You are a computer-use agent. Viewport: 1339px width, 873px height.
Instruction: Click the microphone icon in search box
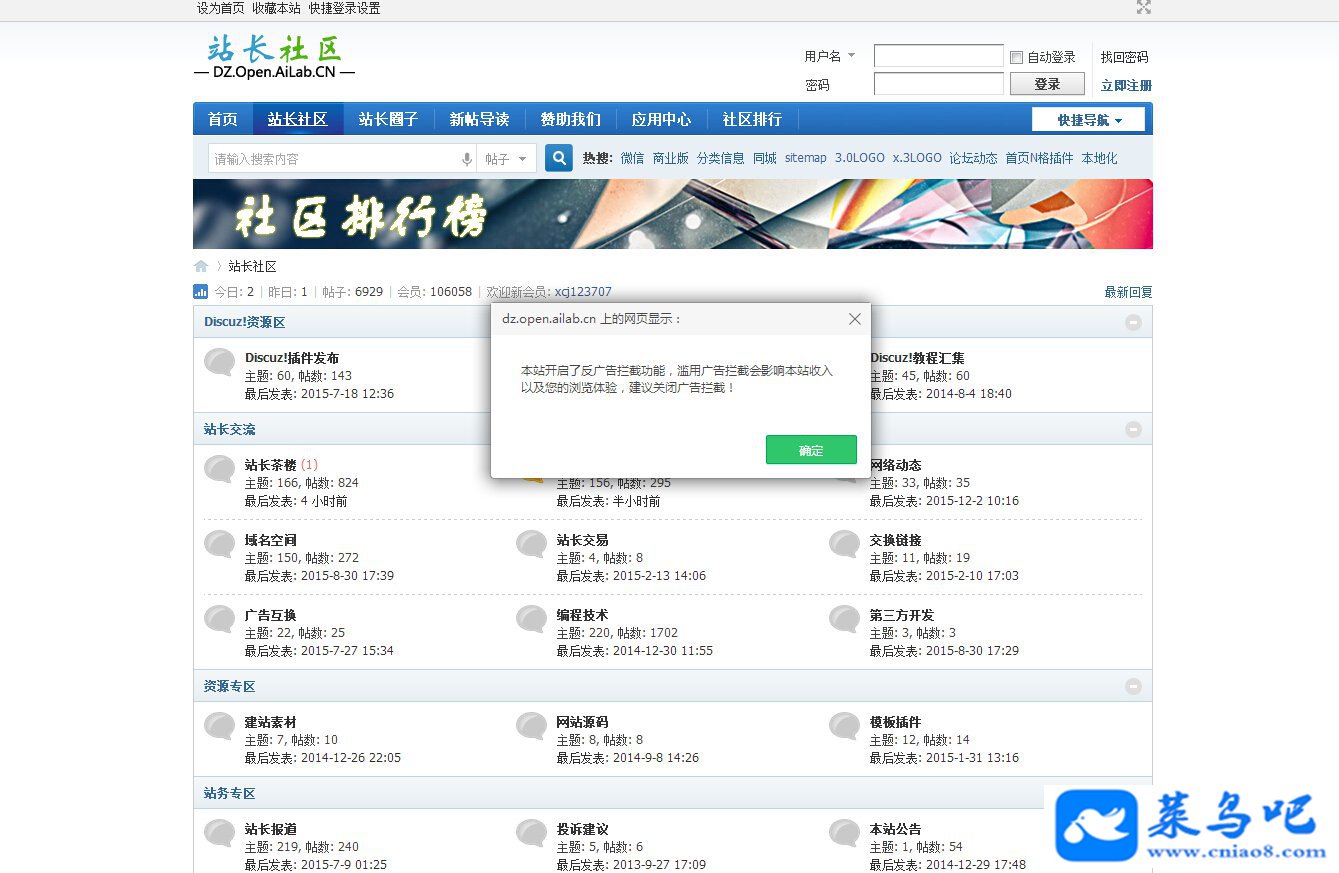(466, 159)
